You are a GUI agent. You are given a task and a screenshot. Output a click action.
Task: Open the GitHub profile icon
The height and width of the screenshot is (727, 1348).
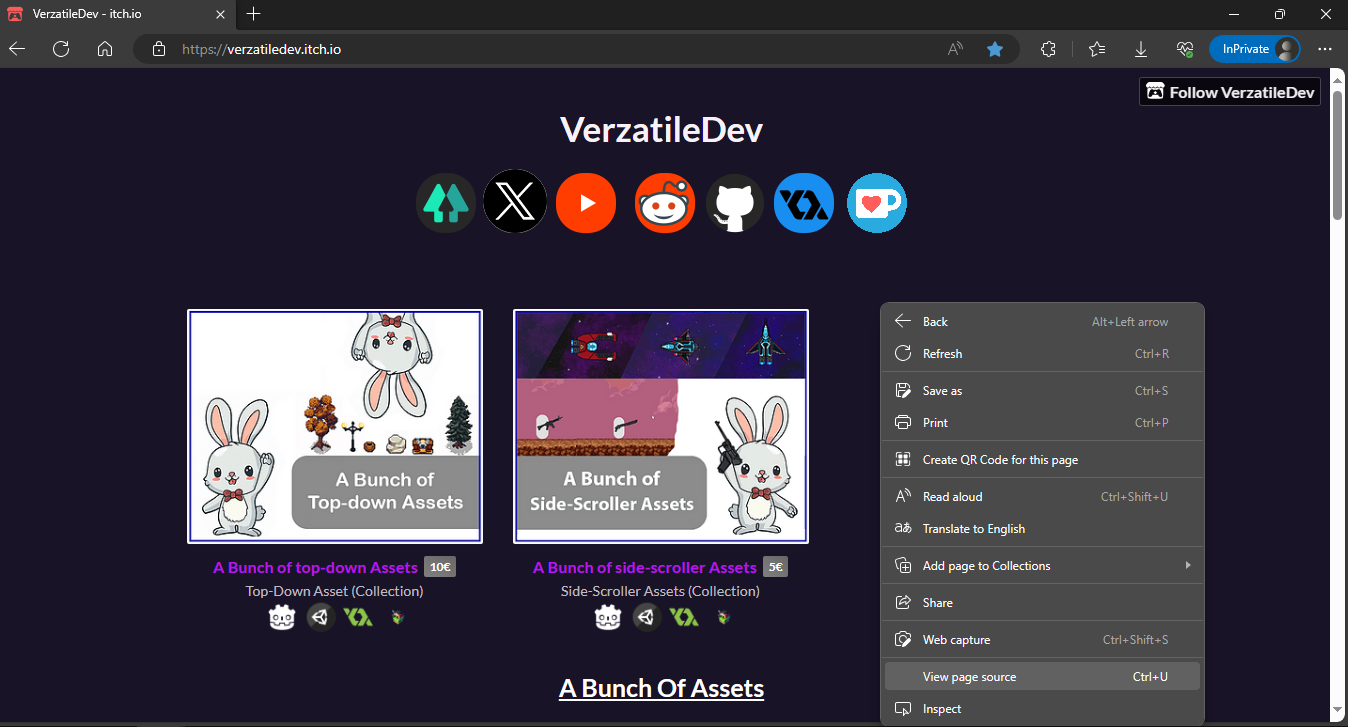(735, 203)
